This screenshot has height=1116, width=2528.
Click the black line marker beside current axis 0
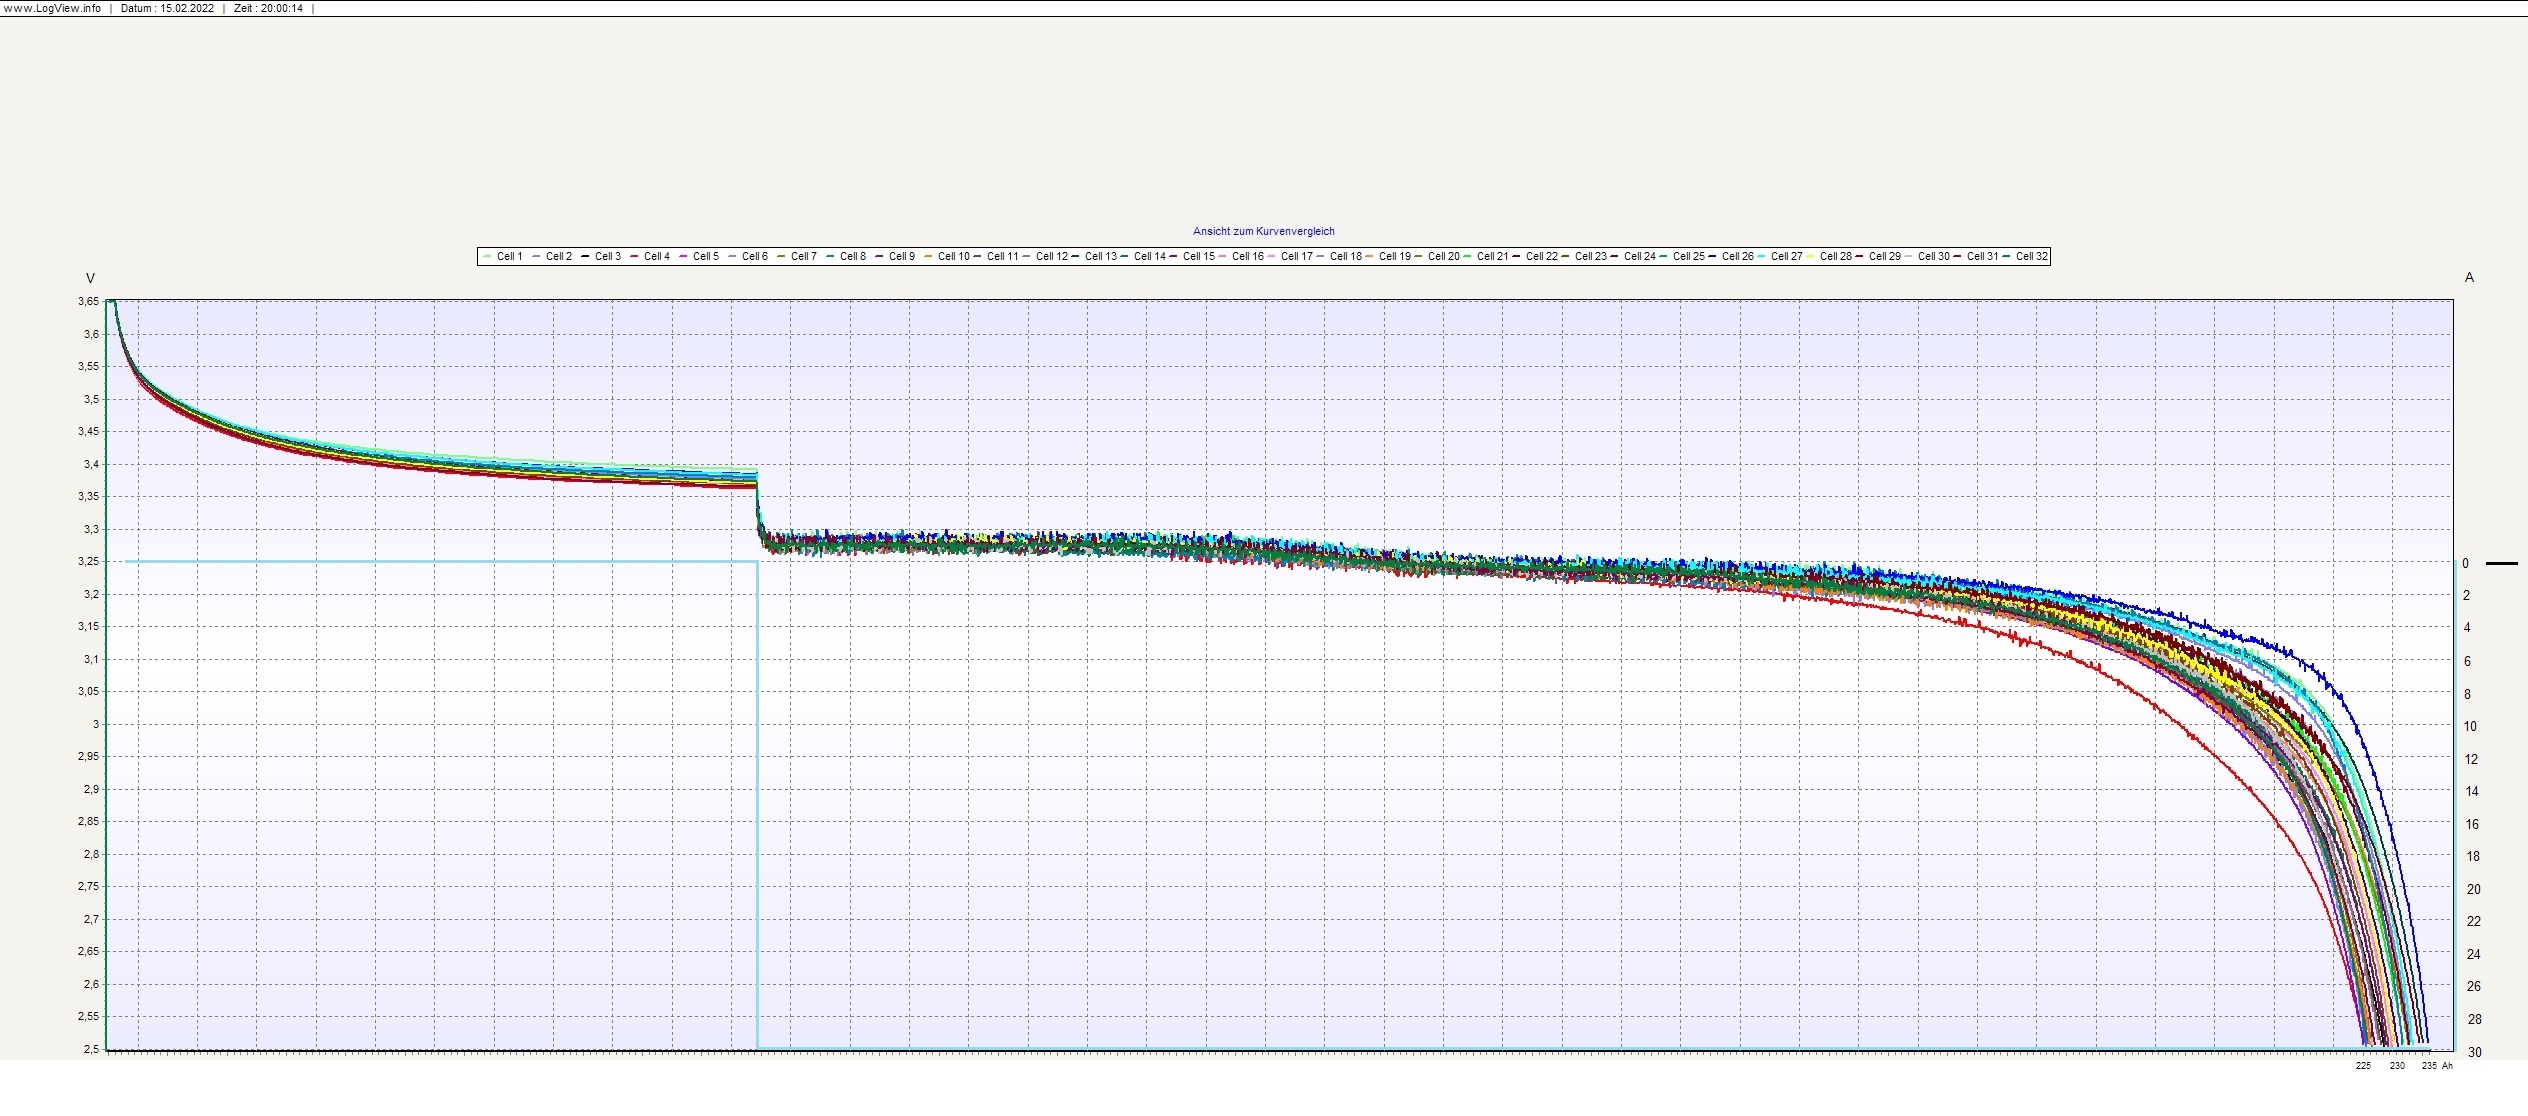[2502, 564]
